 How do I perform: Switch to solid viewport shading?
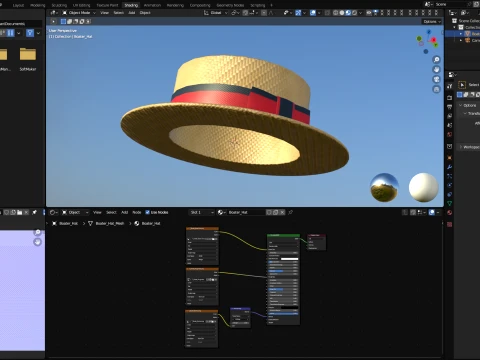342,13
